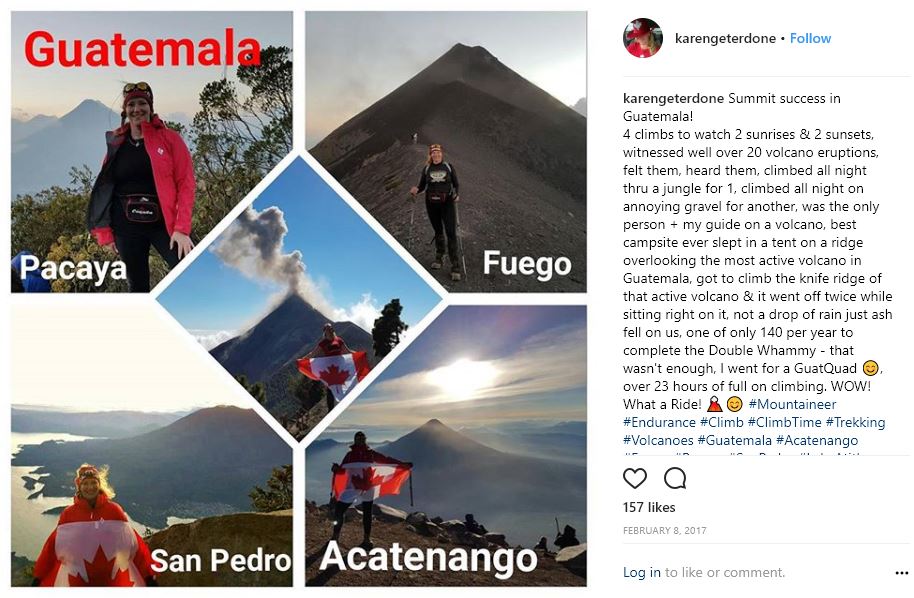The image size is (914, 598).
Task: Open the #Volcanoes hashtag
Action: click(x=658, y=440)
